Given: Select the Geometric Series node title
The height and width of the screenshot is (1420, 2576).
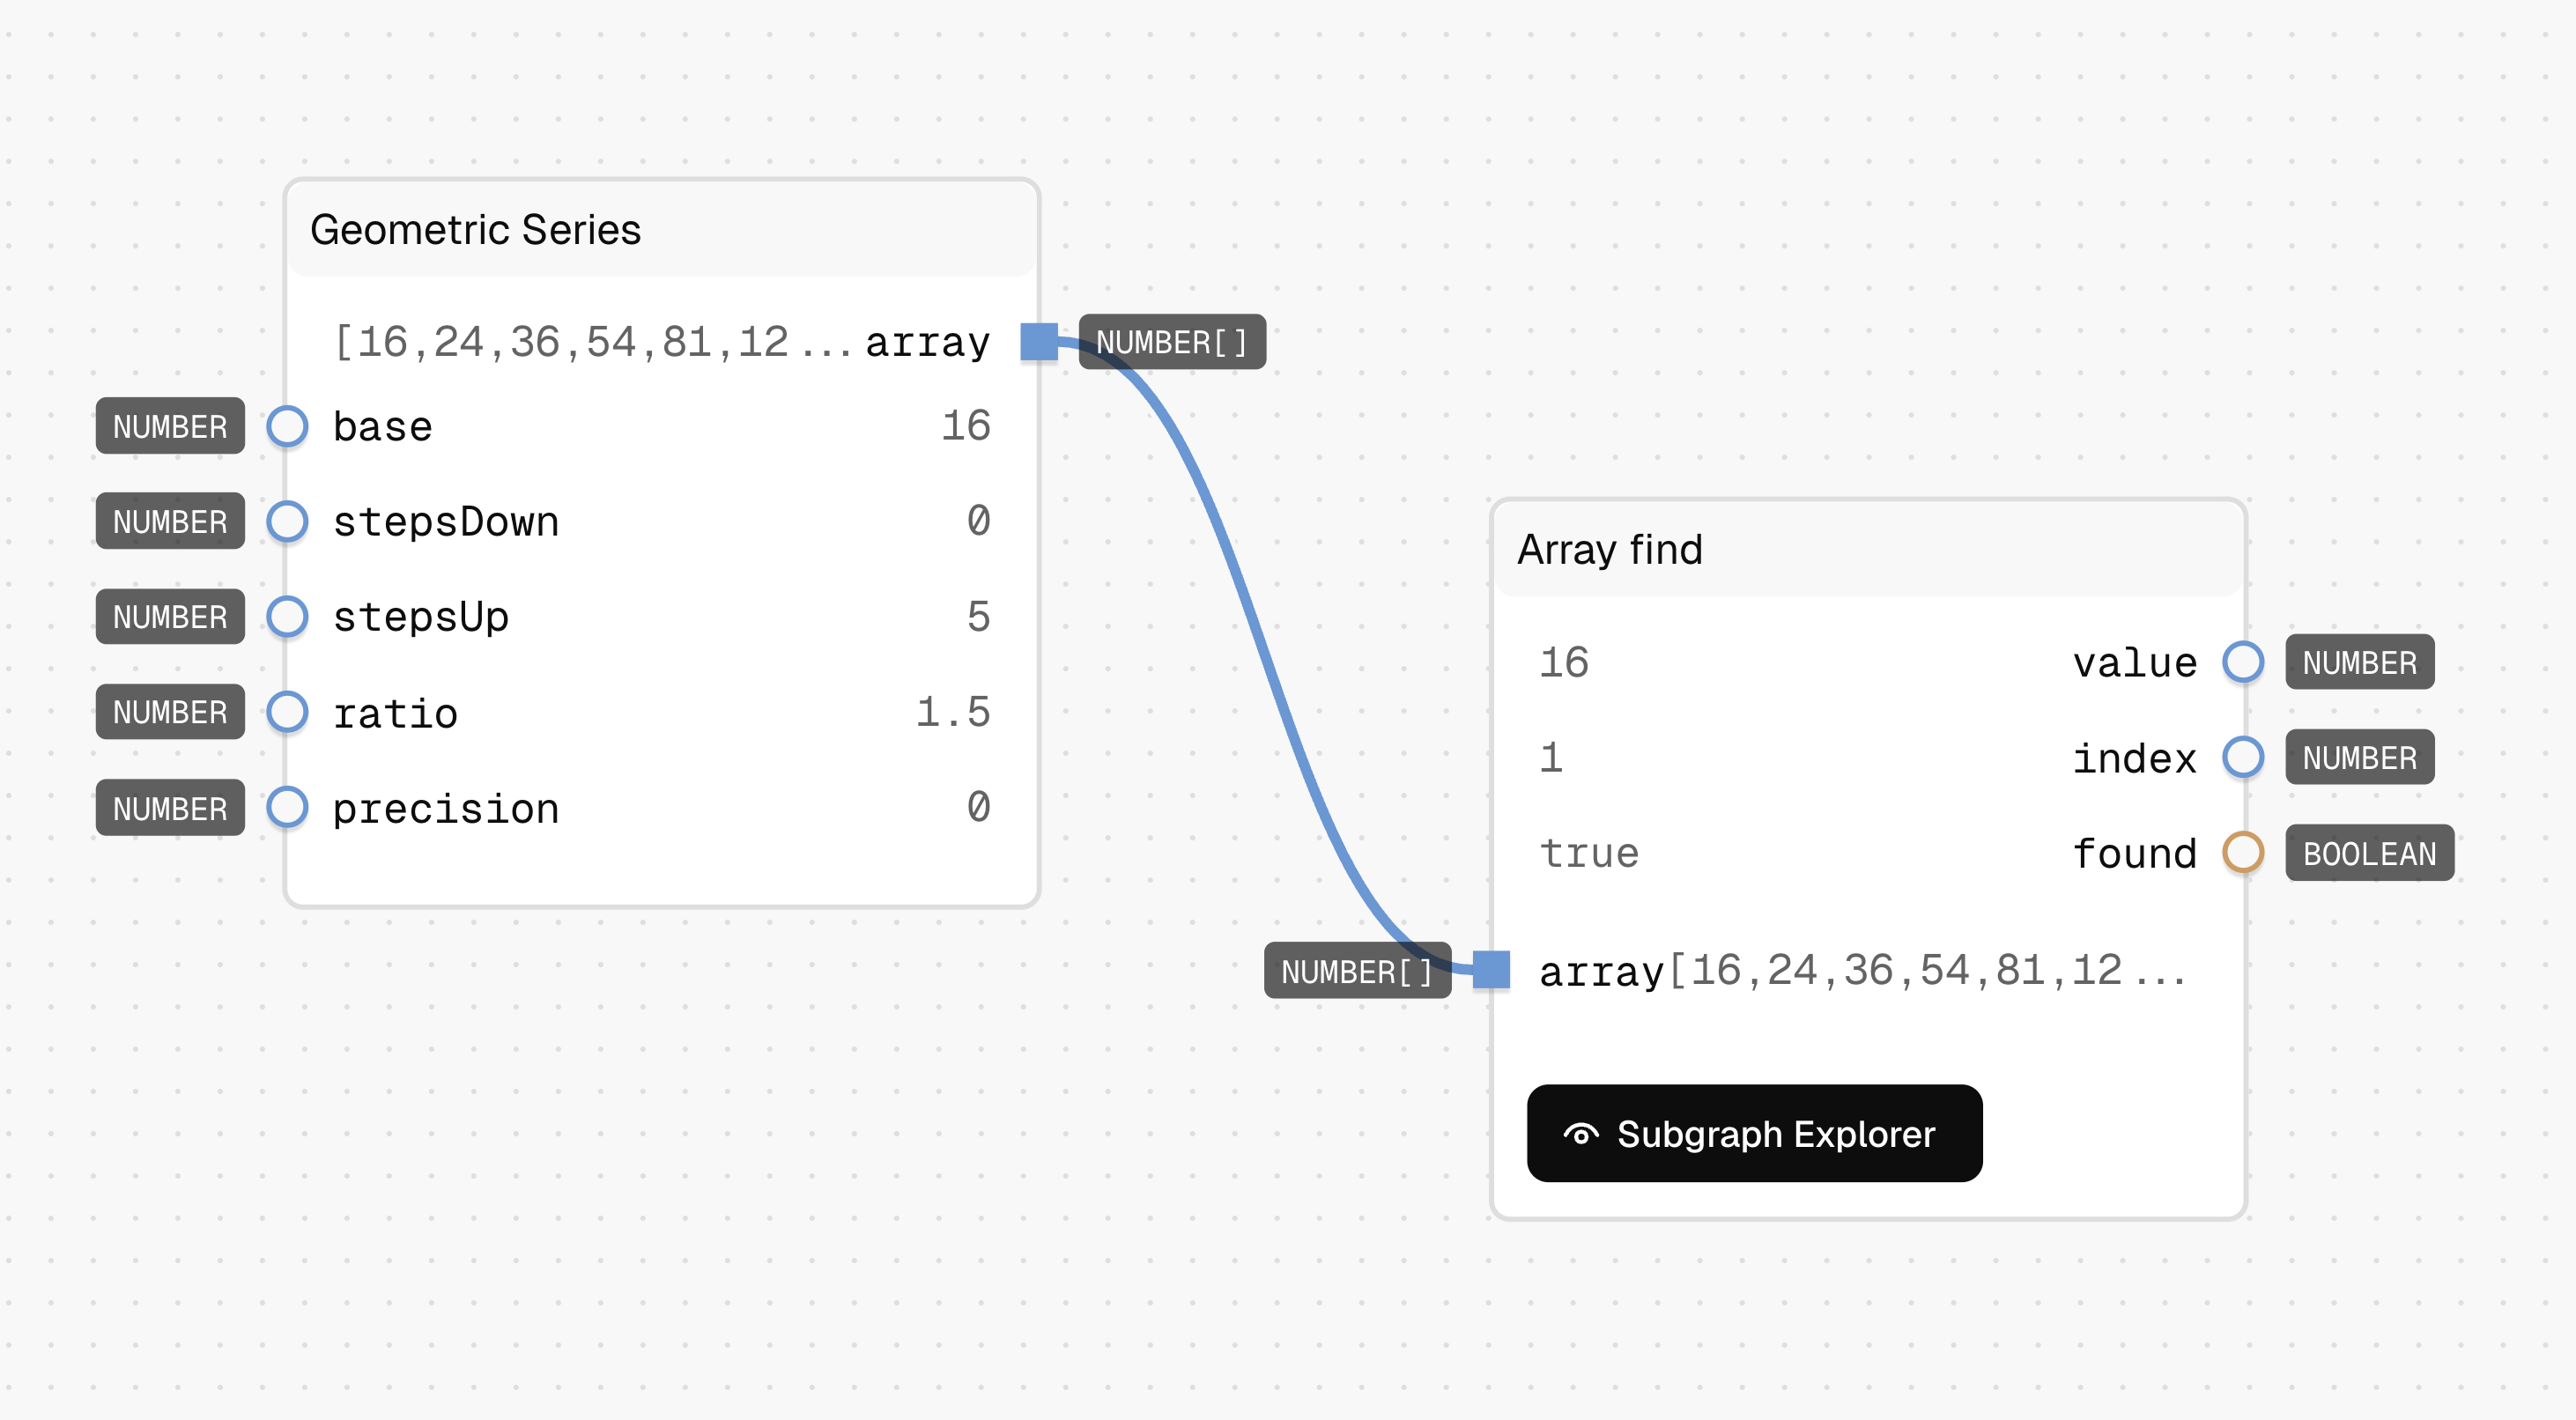Looking at the screenshot, I should coord(475,230).
